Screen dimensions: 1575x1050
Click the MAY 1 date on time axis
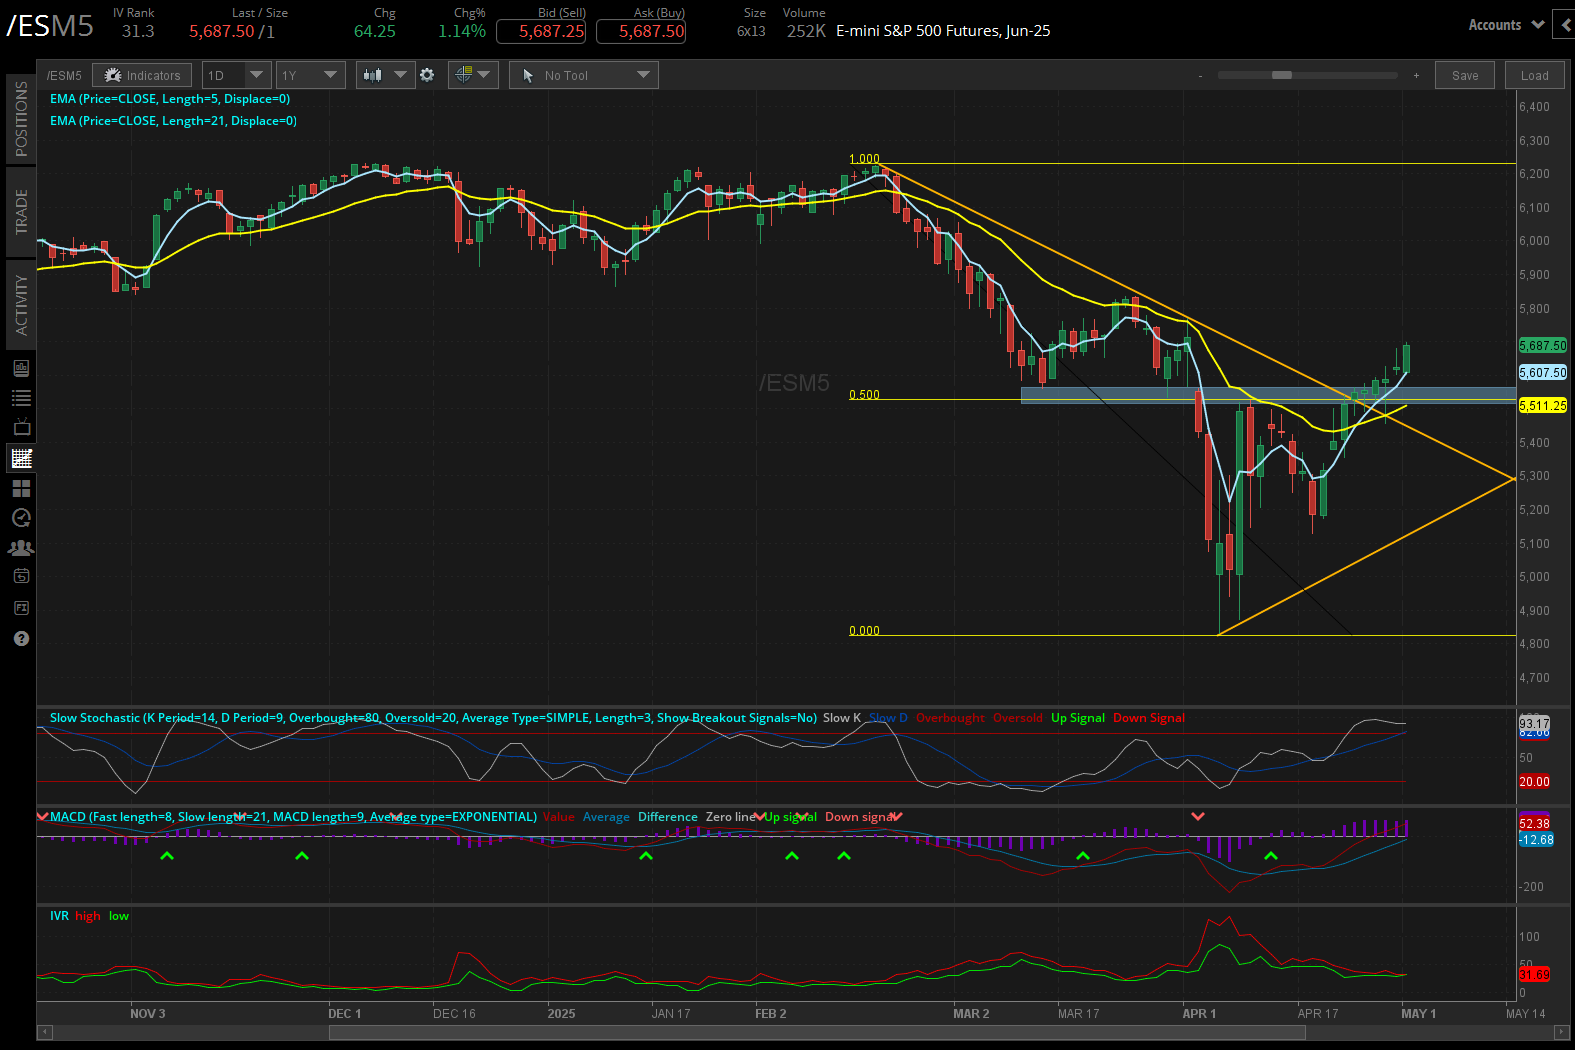click(1418, 1014)
